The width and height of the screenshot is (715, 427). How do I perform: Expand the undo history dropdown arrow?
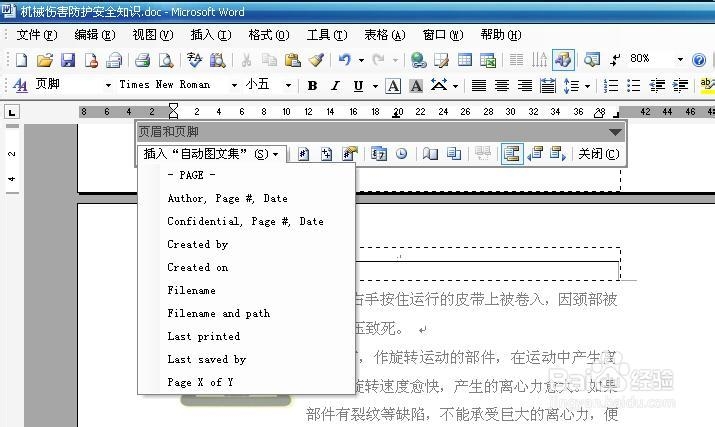[x=361, y=60]
